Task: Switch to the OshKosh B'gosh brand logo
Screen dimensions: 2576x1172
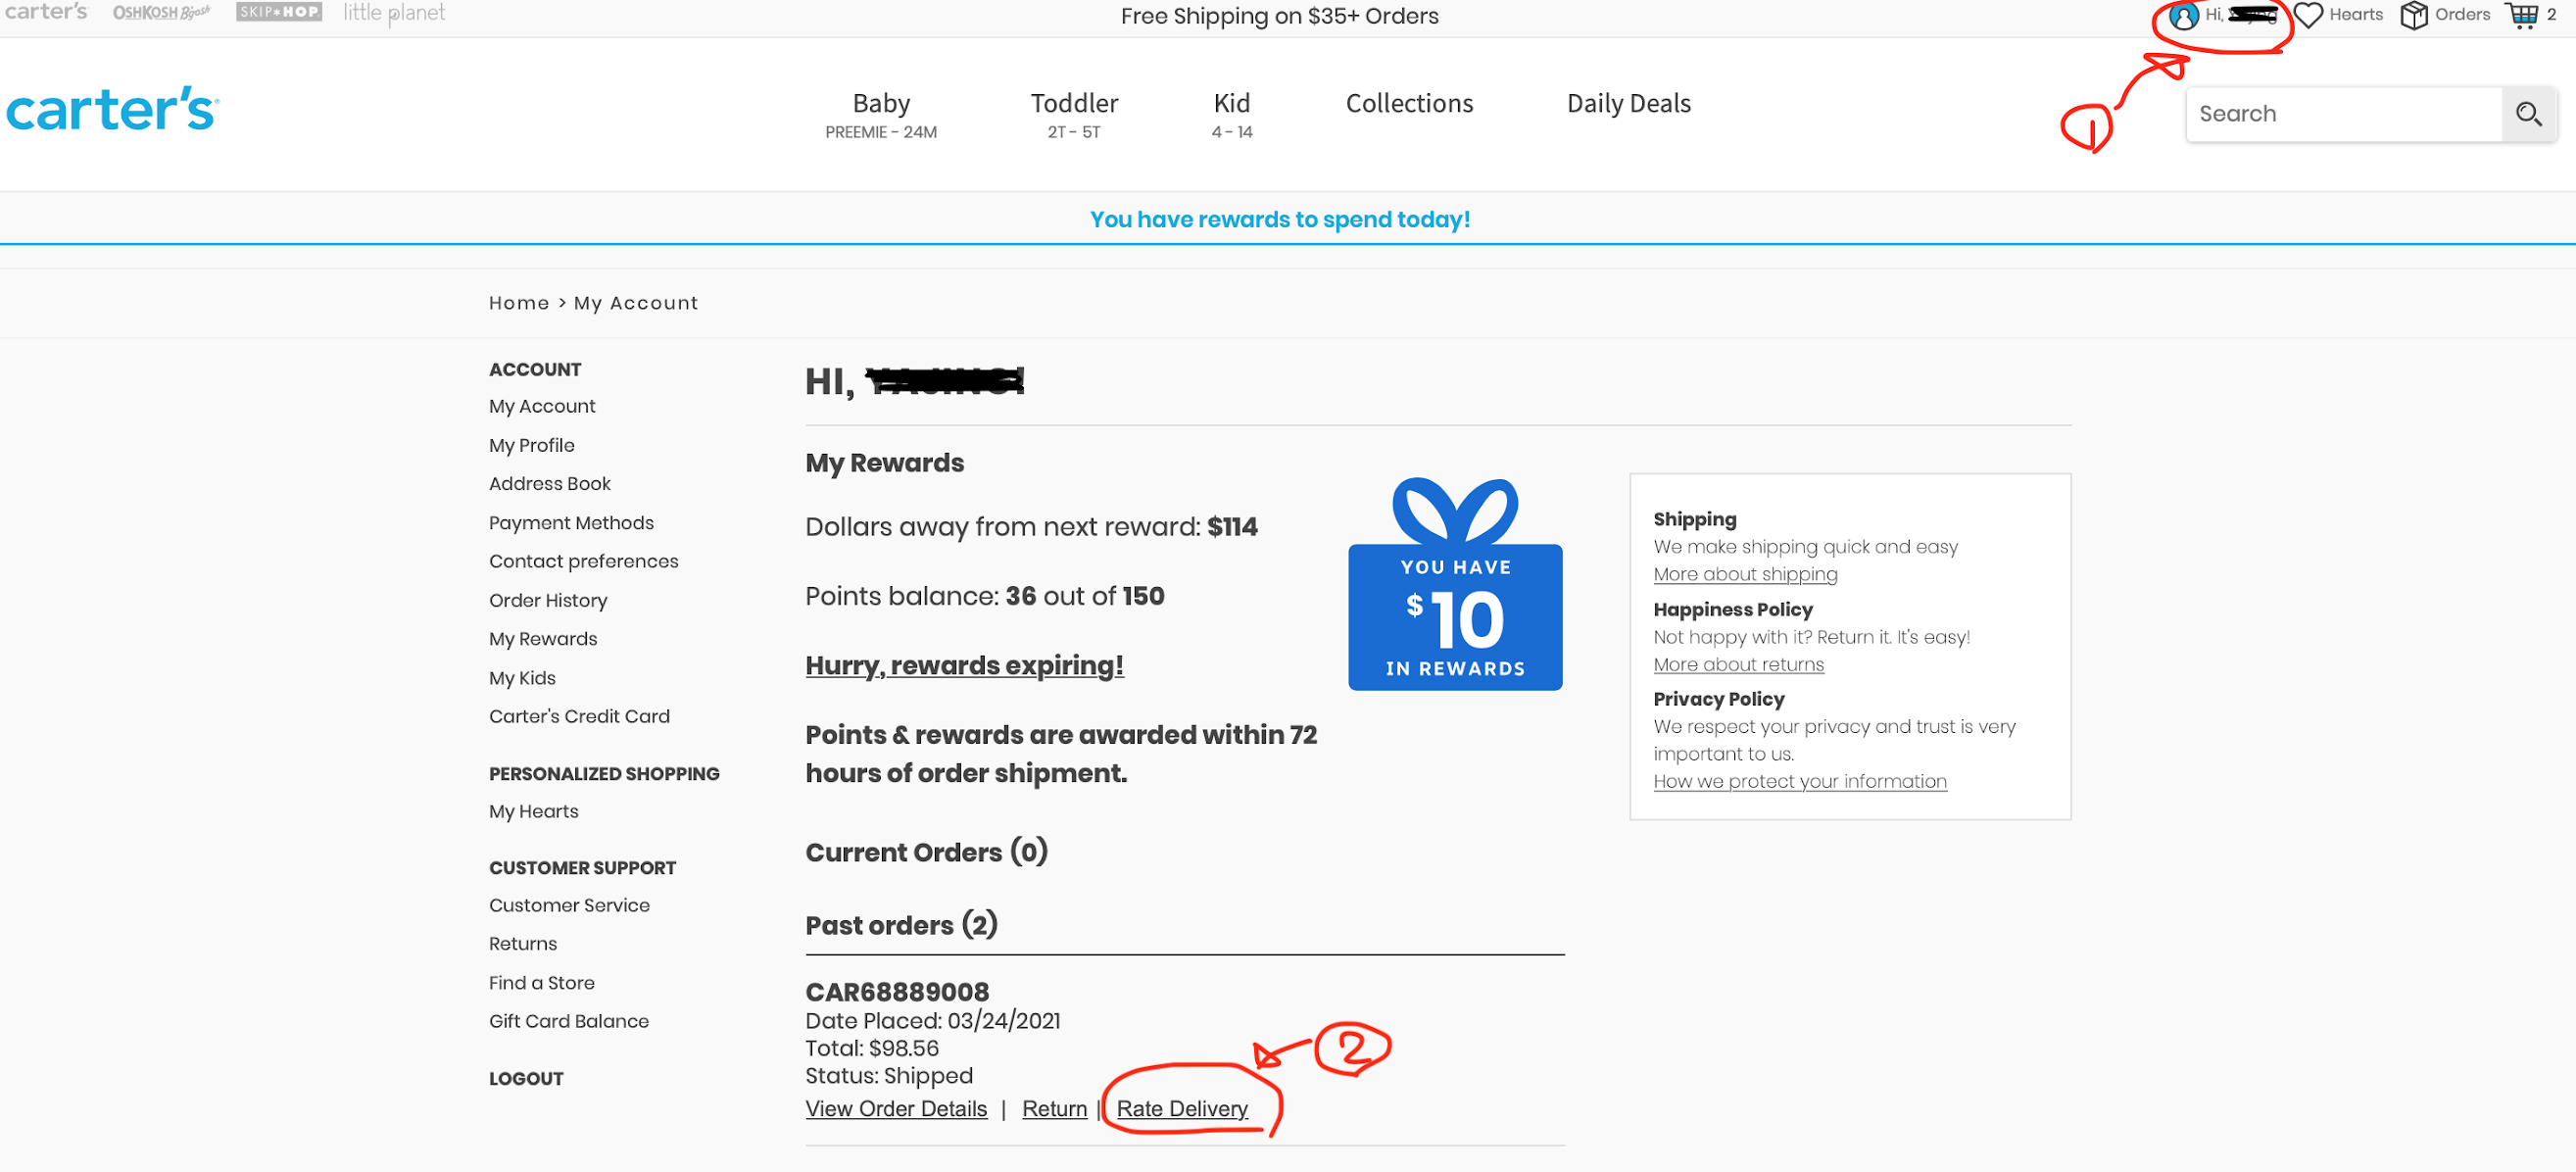Action: click(161, 12)
